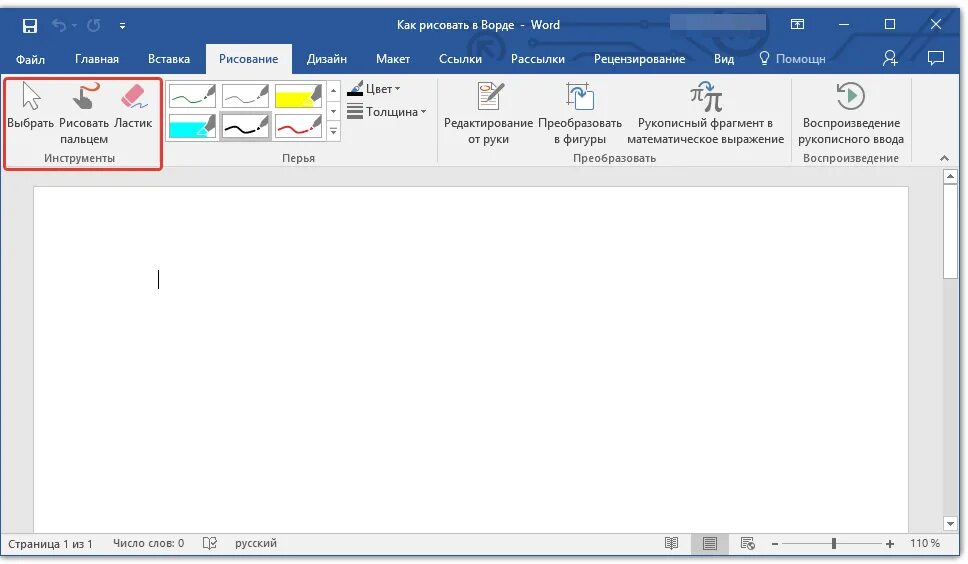Screen dimensions: 968x564
Task: Switch to the Вставка tab
Action: pyautogui.click(x=169, y=59)
